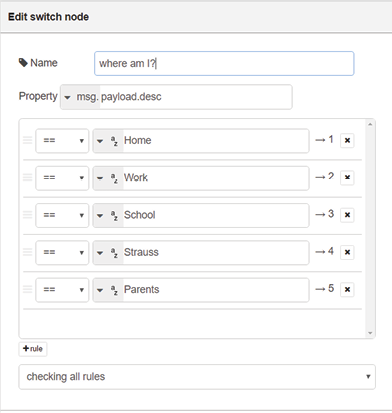Remove the Work rule using its x icon

(347, 178)
